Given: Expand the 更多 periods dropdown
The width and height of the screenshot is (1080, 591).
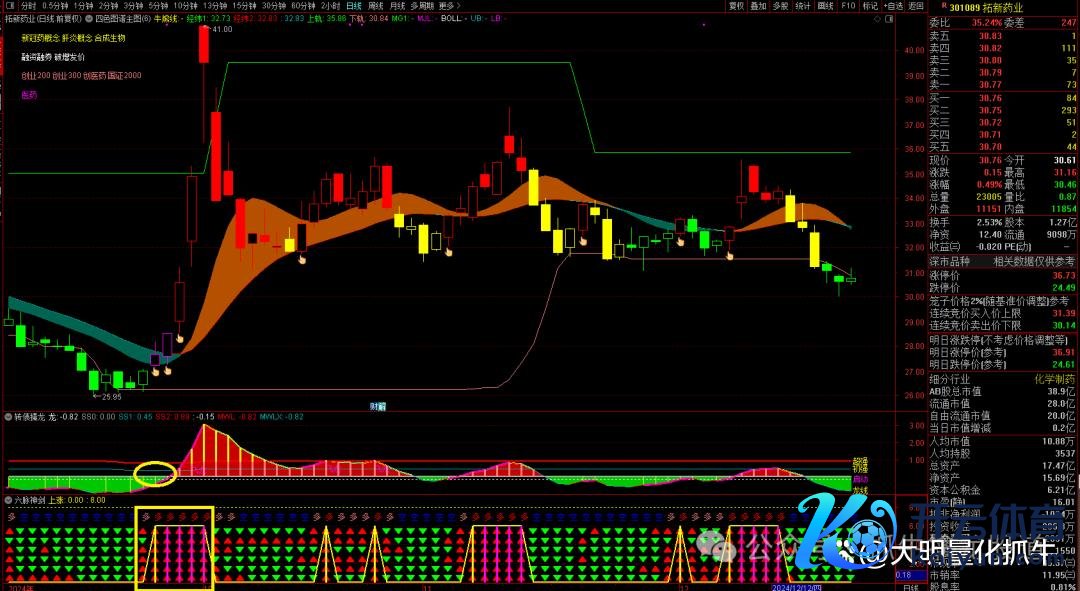Looking at the screenshot, I should point(446,6).
